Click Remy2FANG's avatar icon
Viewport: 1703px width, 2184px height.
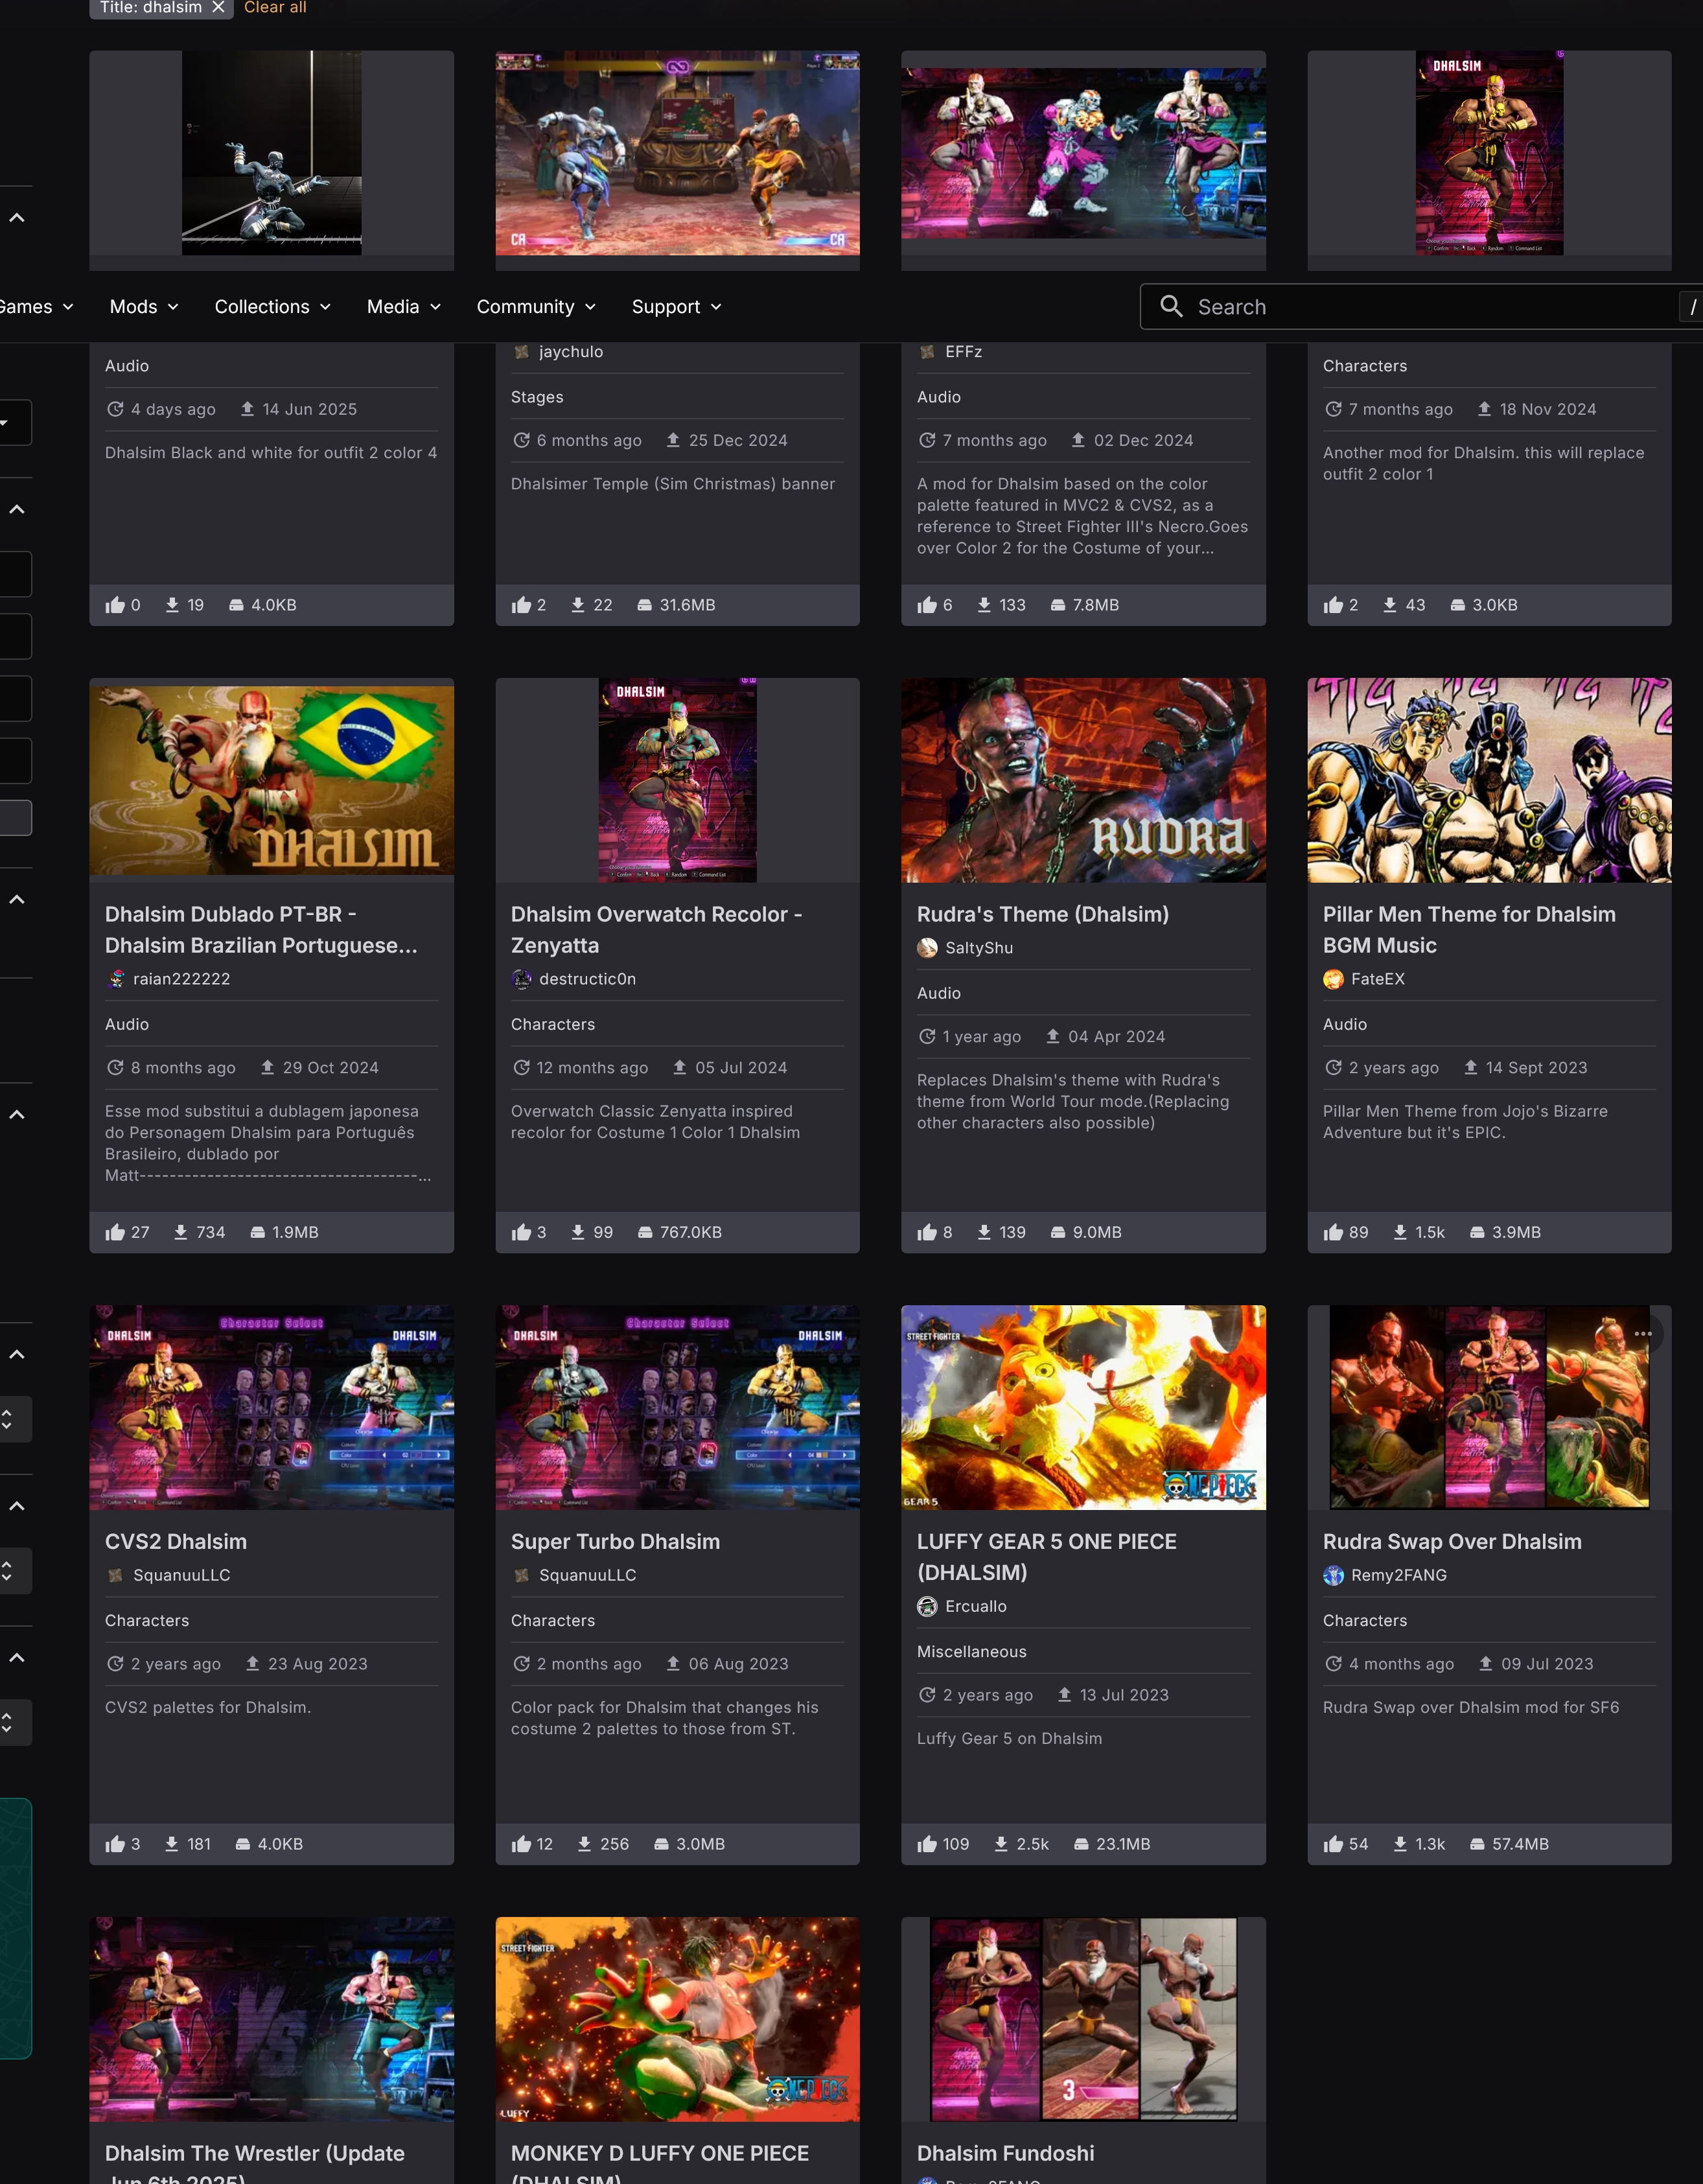point(1333,1575)
